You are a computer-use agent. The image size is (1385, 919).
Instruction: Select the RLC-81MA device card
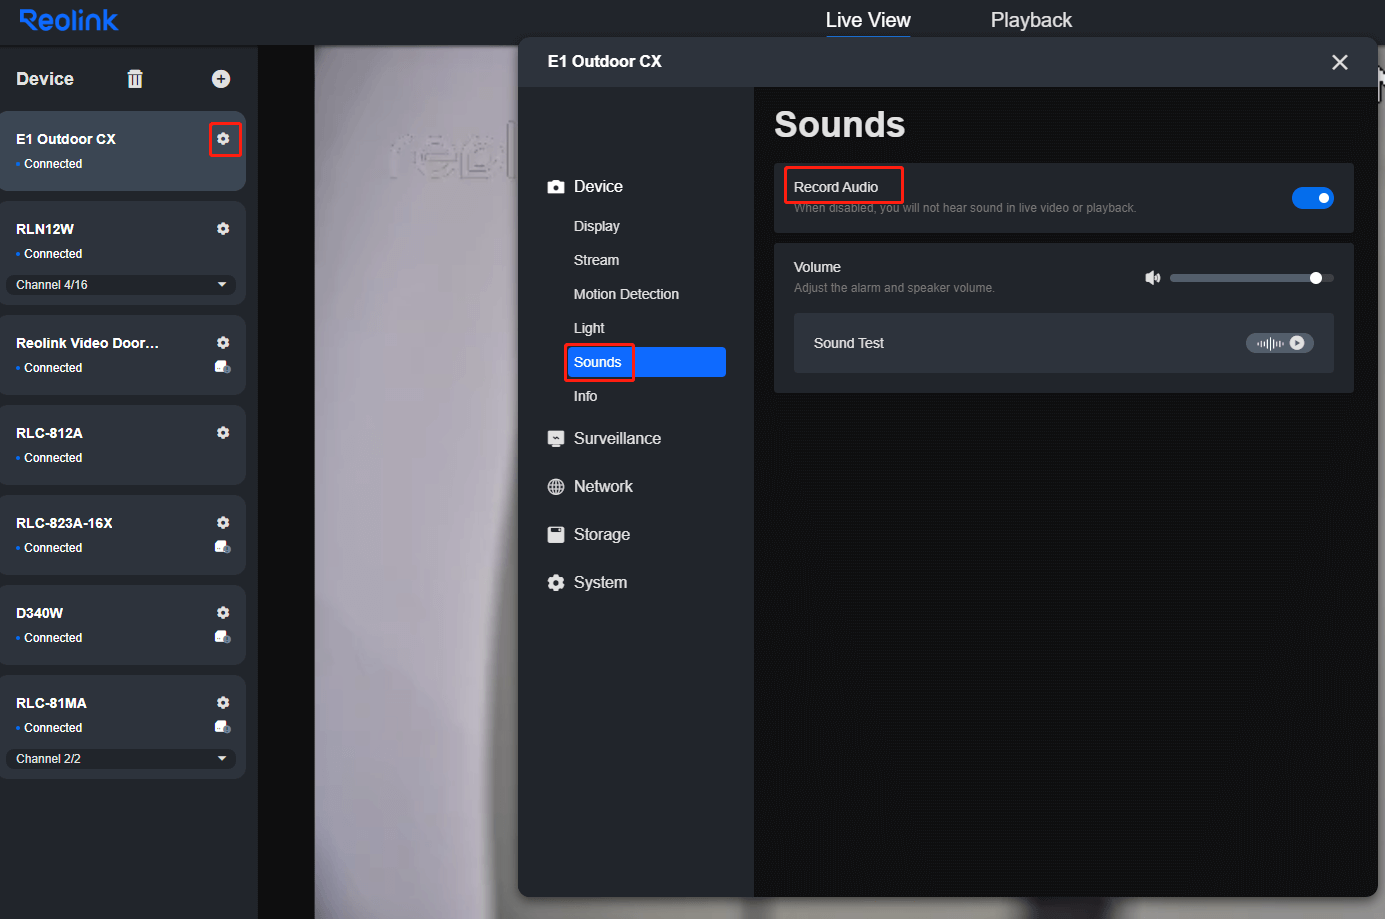[123, 727]
